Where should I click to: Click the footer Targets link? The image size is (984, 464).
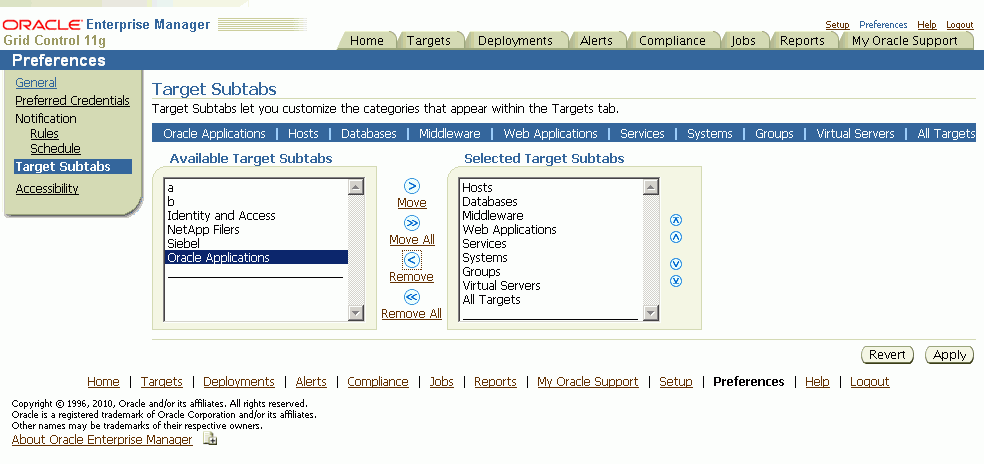161,382
